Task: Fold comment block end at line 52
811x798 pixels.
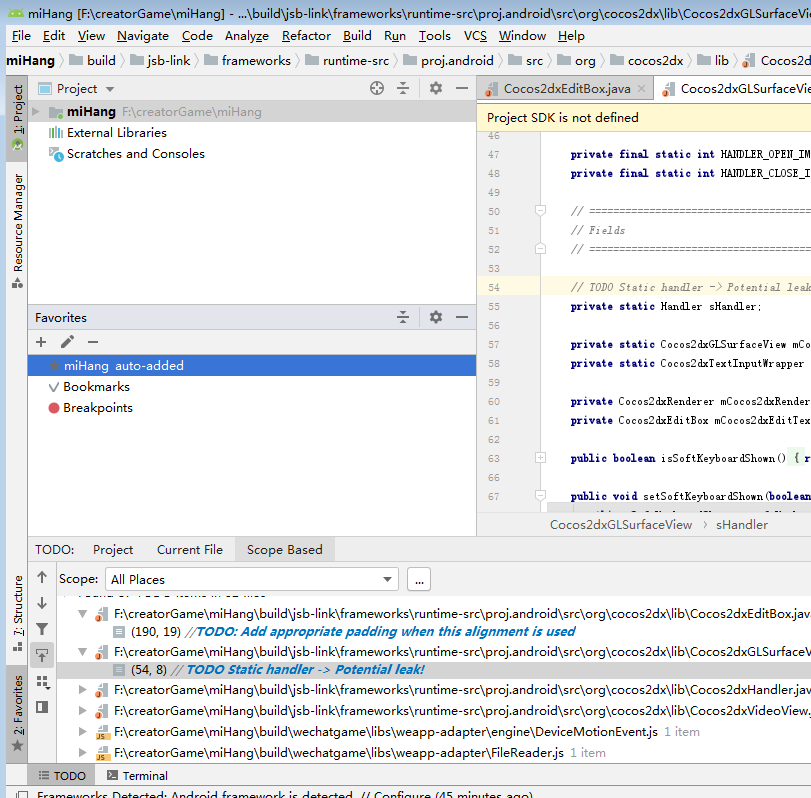Action: [x=540, y=249]
